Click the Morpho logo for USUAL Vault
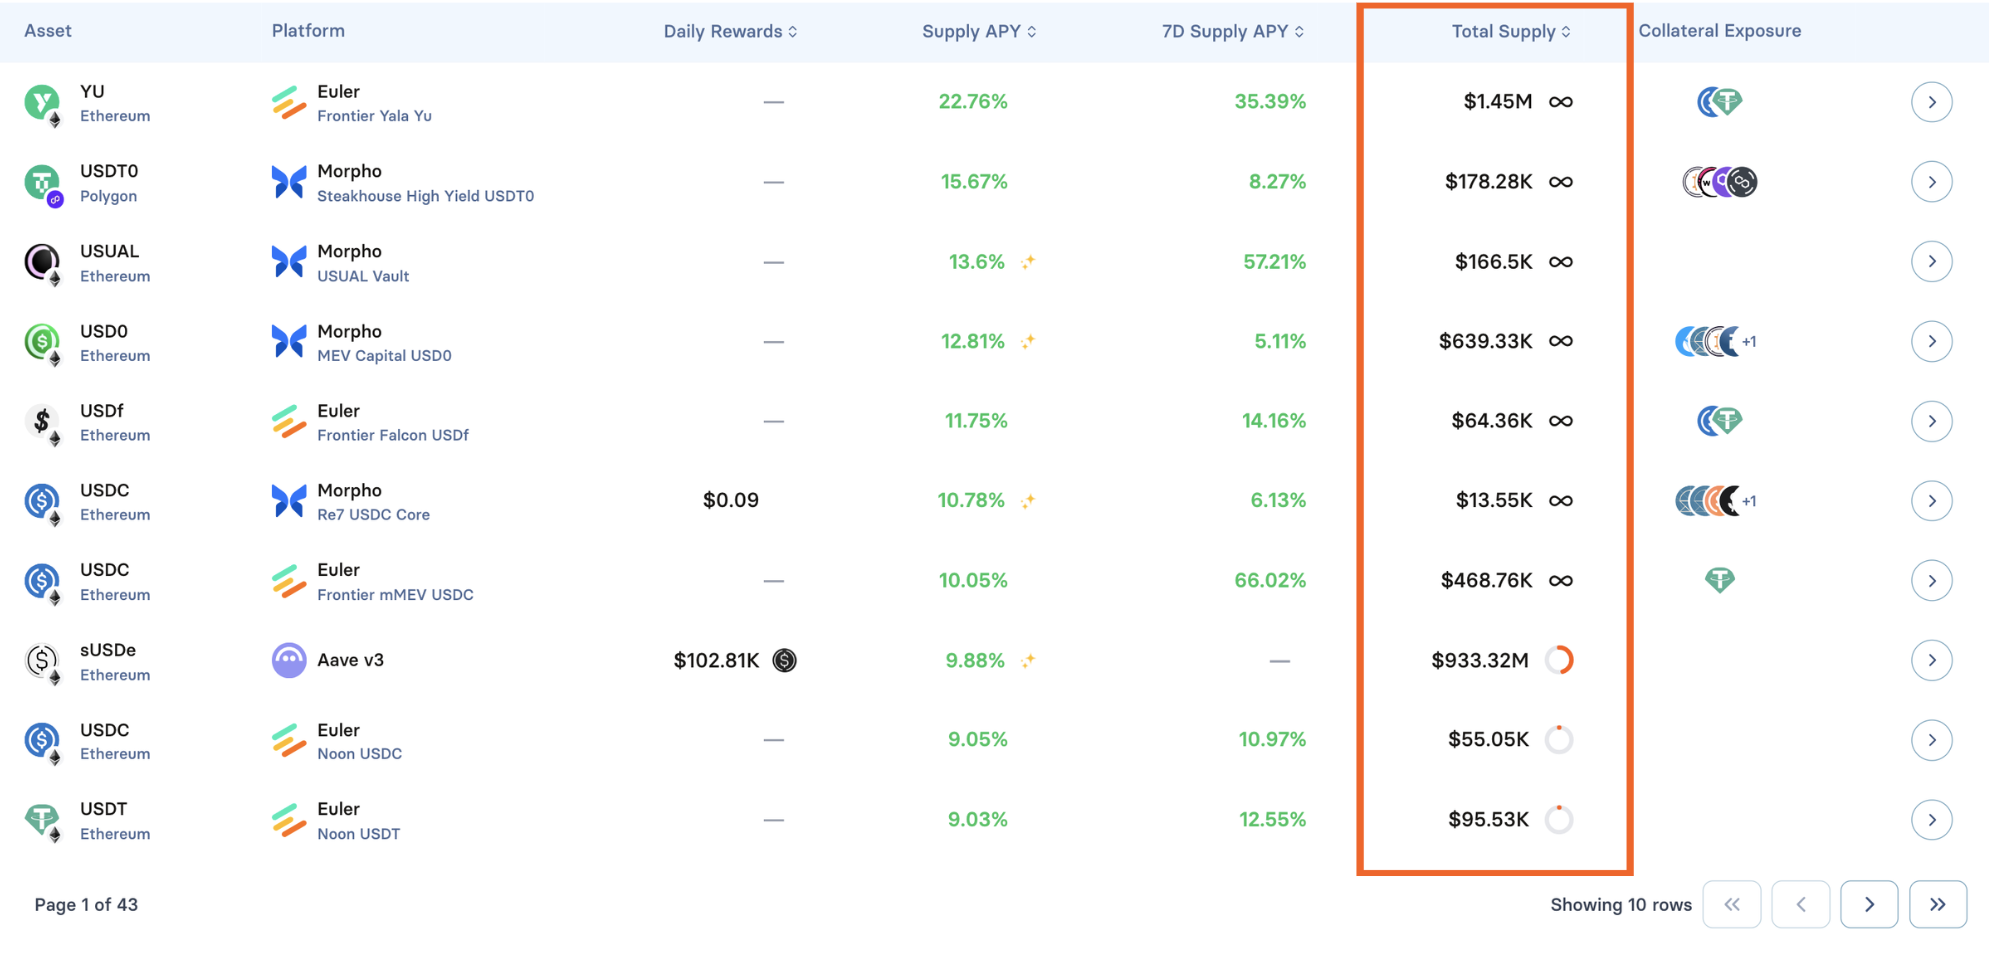The height and width of the screenshot is (958, 1992). (x=289, y=262)
